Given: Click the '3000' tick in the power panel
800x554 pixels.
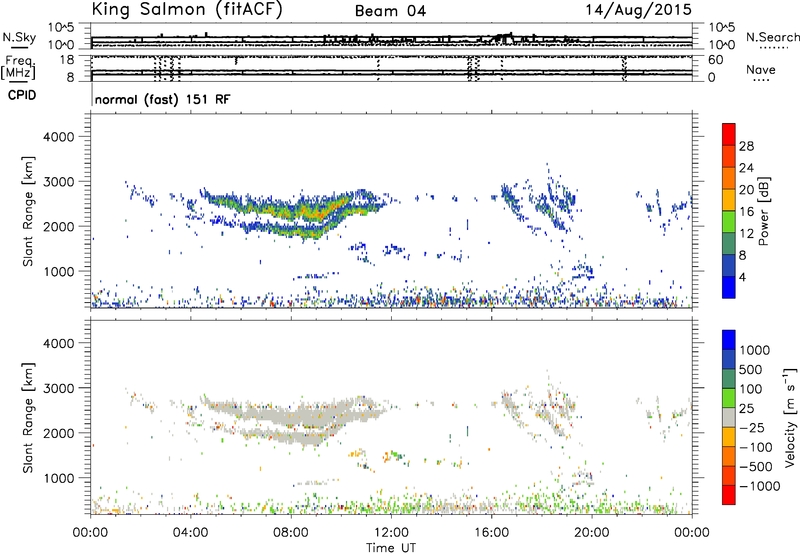Looking at the screenshot, I should pyautogui.click(x=59, y=182).
